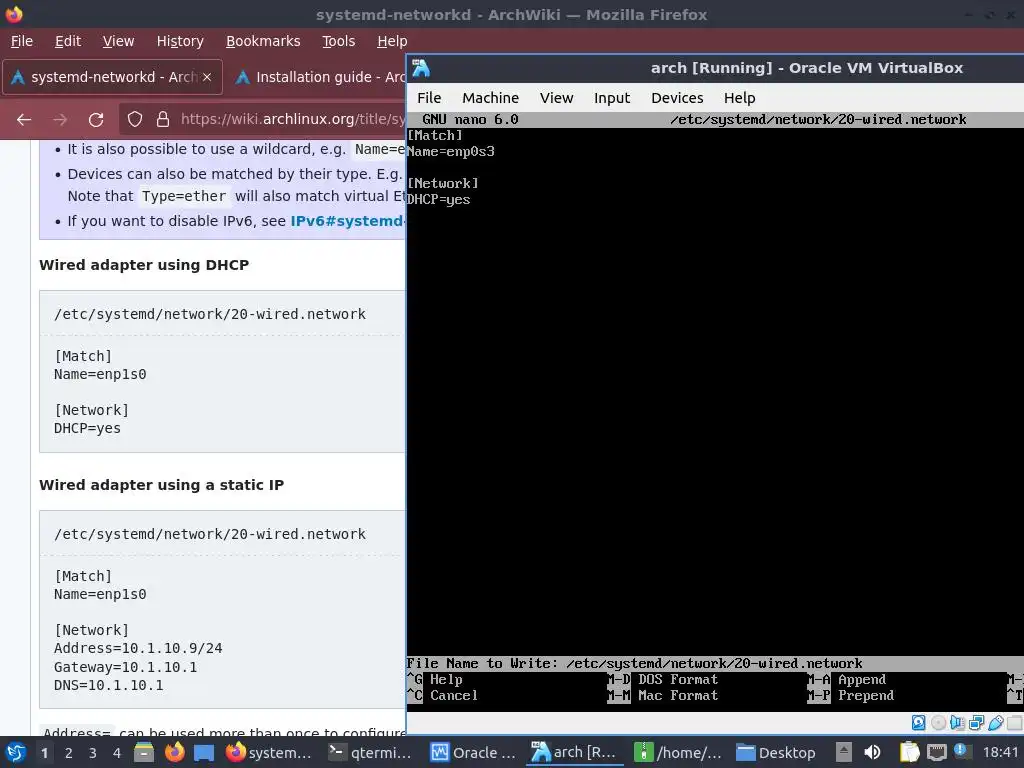This screenshot has width=1024, height=768.
Task: Open Firefox Help menu
Action: (x=392, y=41)
